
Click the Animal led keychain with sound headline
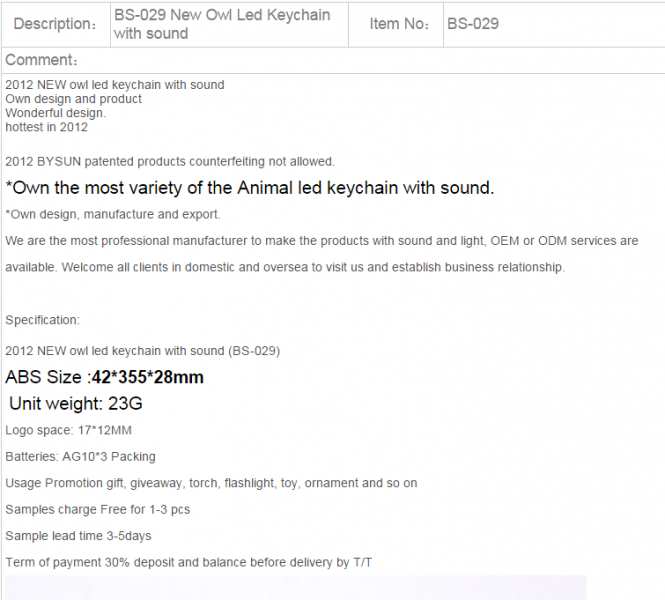pyautogui.click(x=250, y=188)
